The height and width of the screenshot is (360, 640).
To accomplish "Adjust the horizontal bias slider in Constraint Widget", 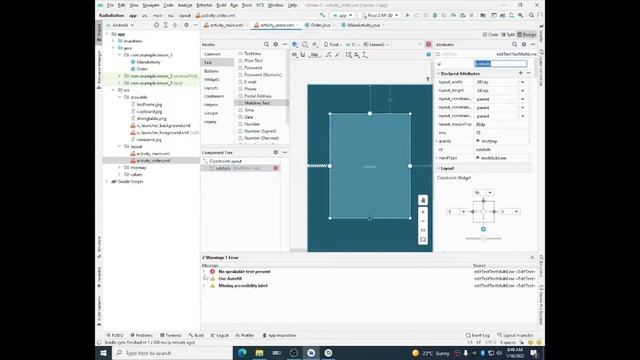I will (483, 238).
